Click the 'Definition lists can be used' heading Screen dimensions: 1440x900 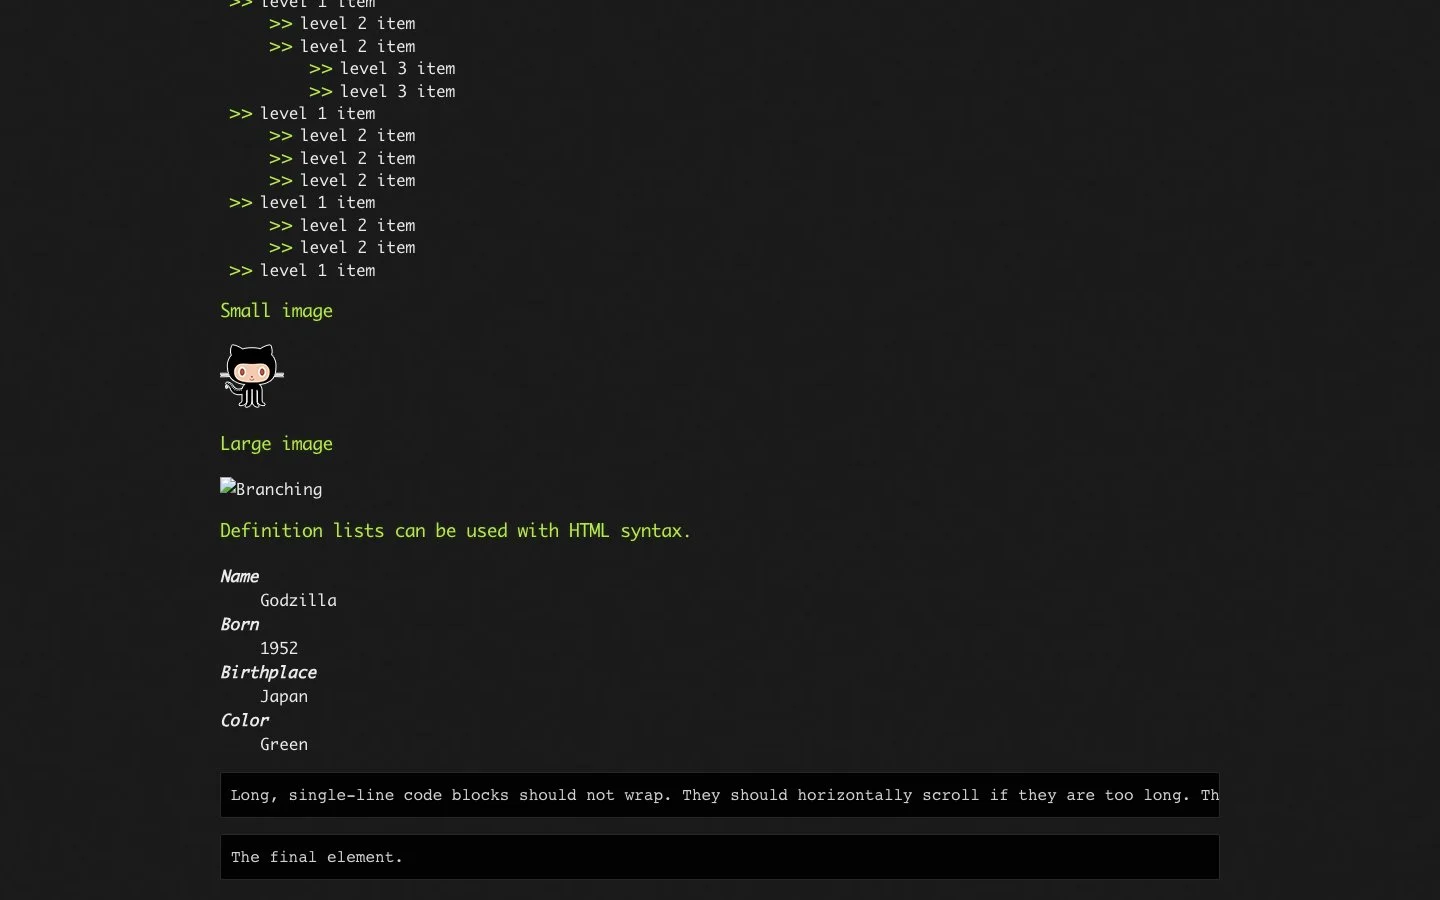pyautogui.click(x=455, y=531)
